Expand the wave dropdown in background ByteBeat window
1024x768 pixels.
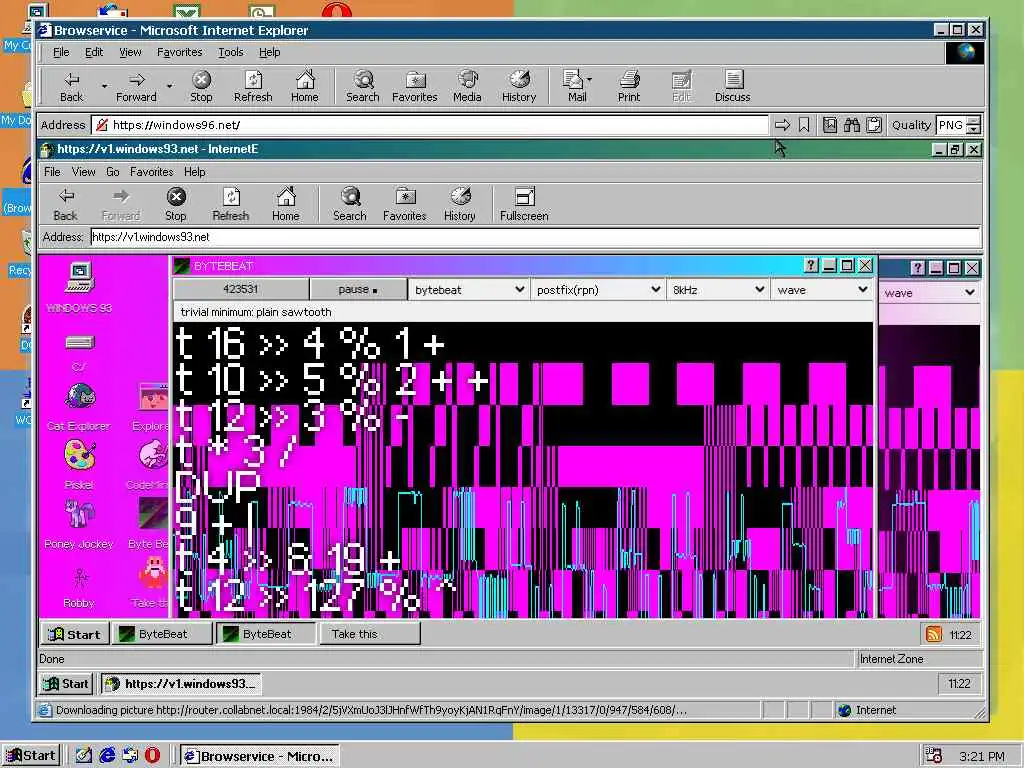929,293
